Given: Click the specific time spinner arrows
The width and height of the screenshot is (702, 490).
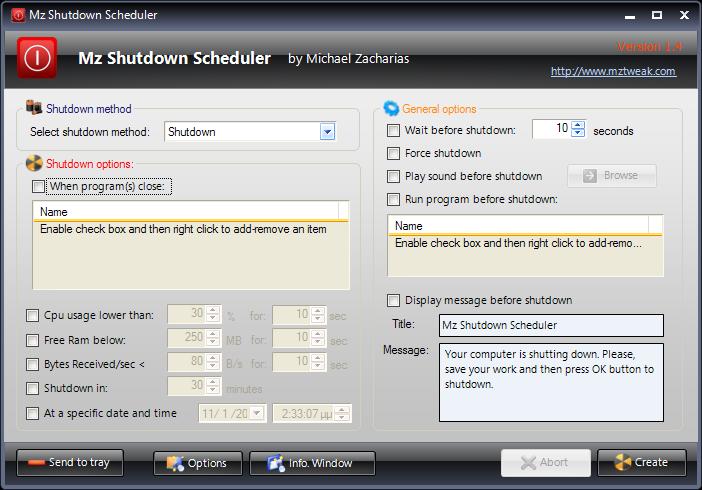Looking at the screenshot, I should [342, 413].
